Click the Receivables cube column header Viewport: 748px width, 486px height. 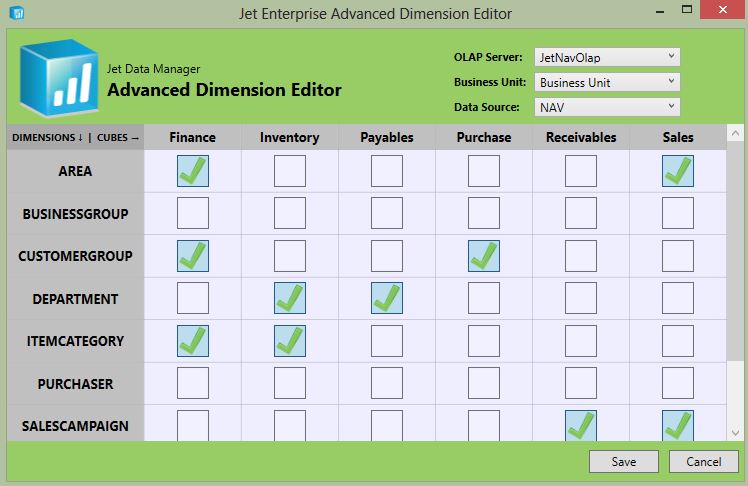[581, 137]
